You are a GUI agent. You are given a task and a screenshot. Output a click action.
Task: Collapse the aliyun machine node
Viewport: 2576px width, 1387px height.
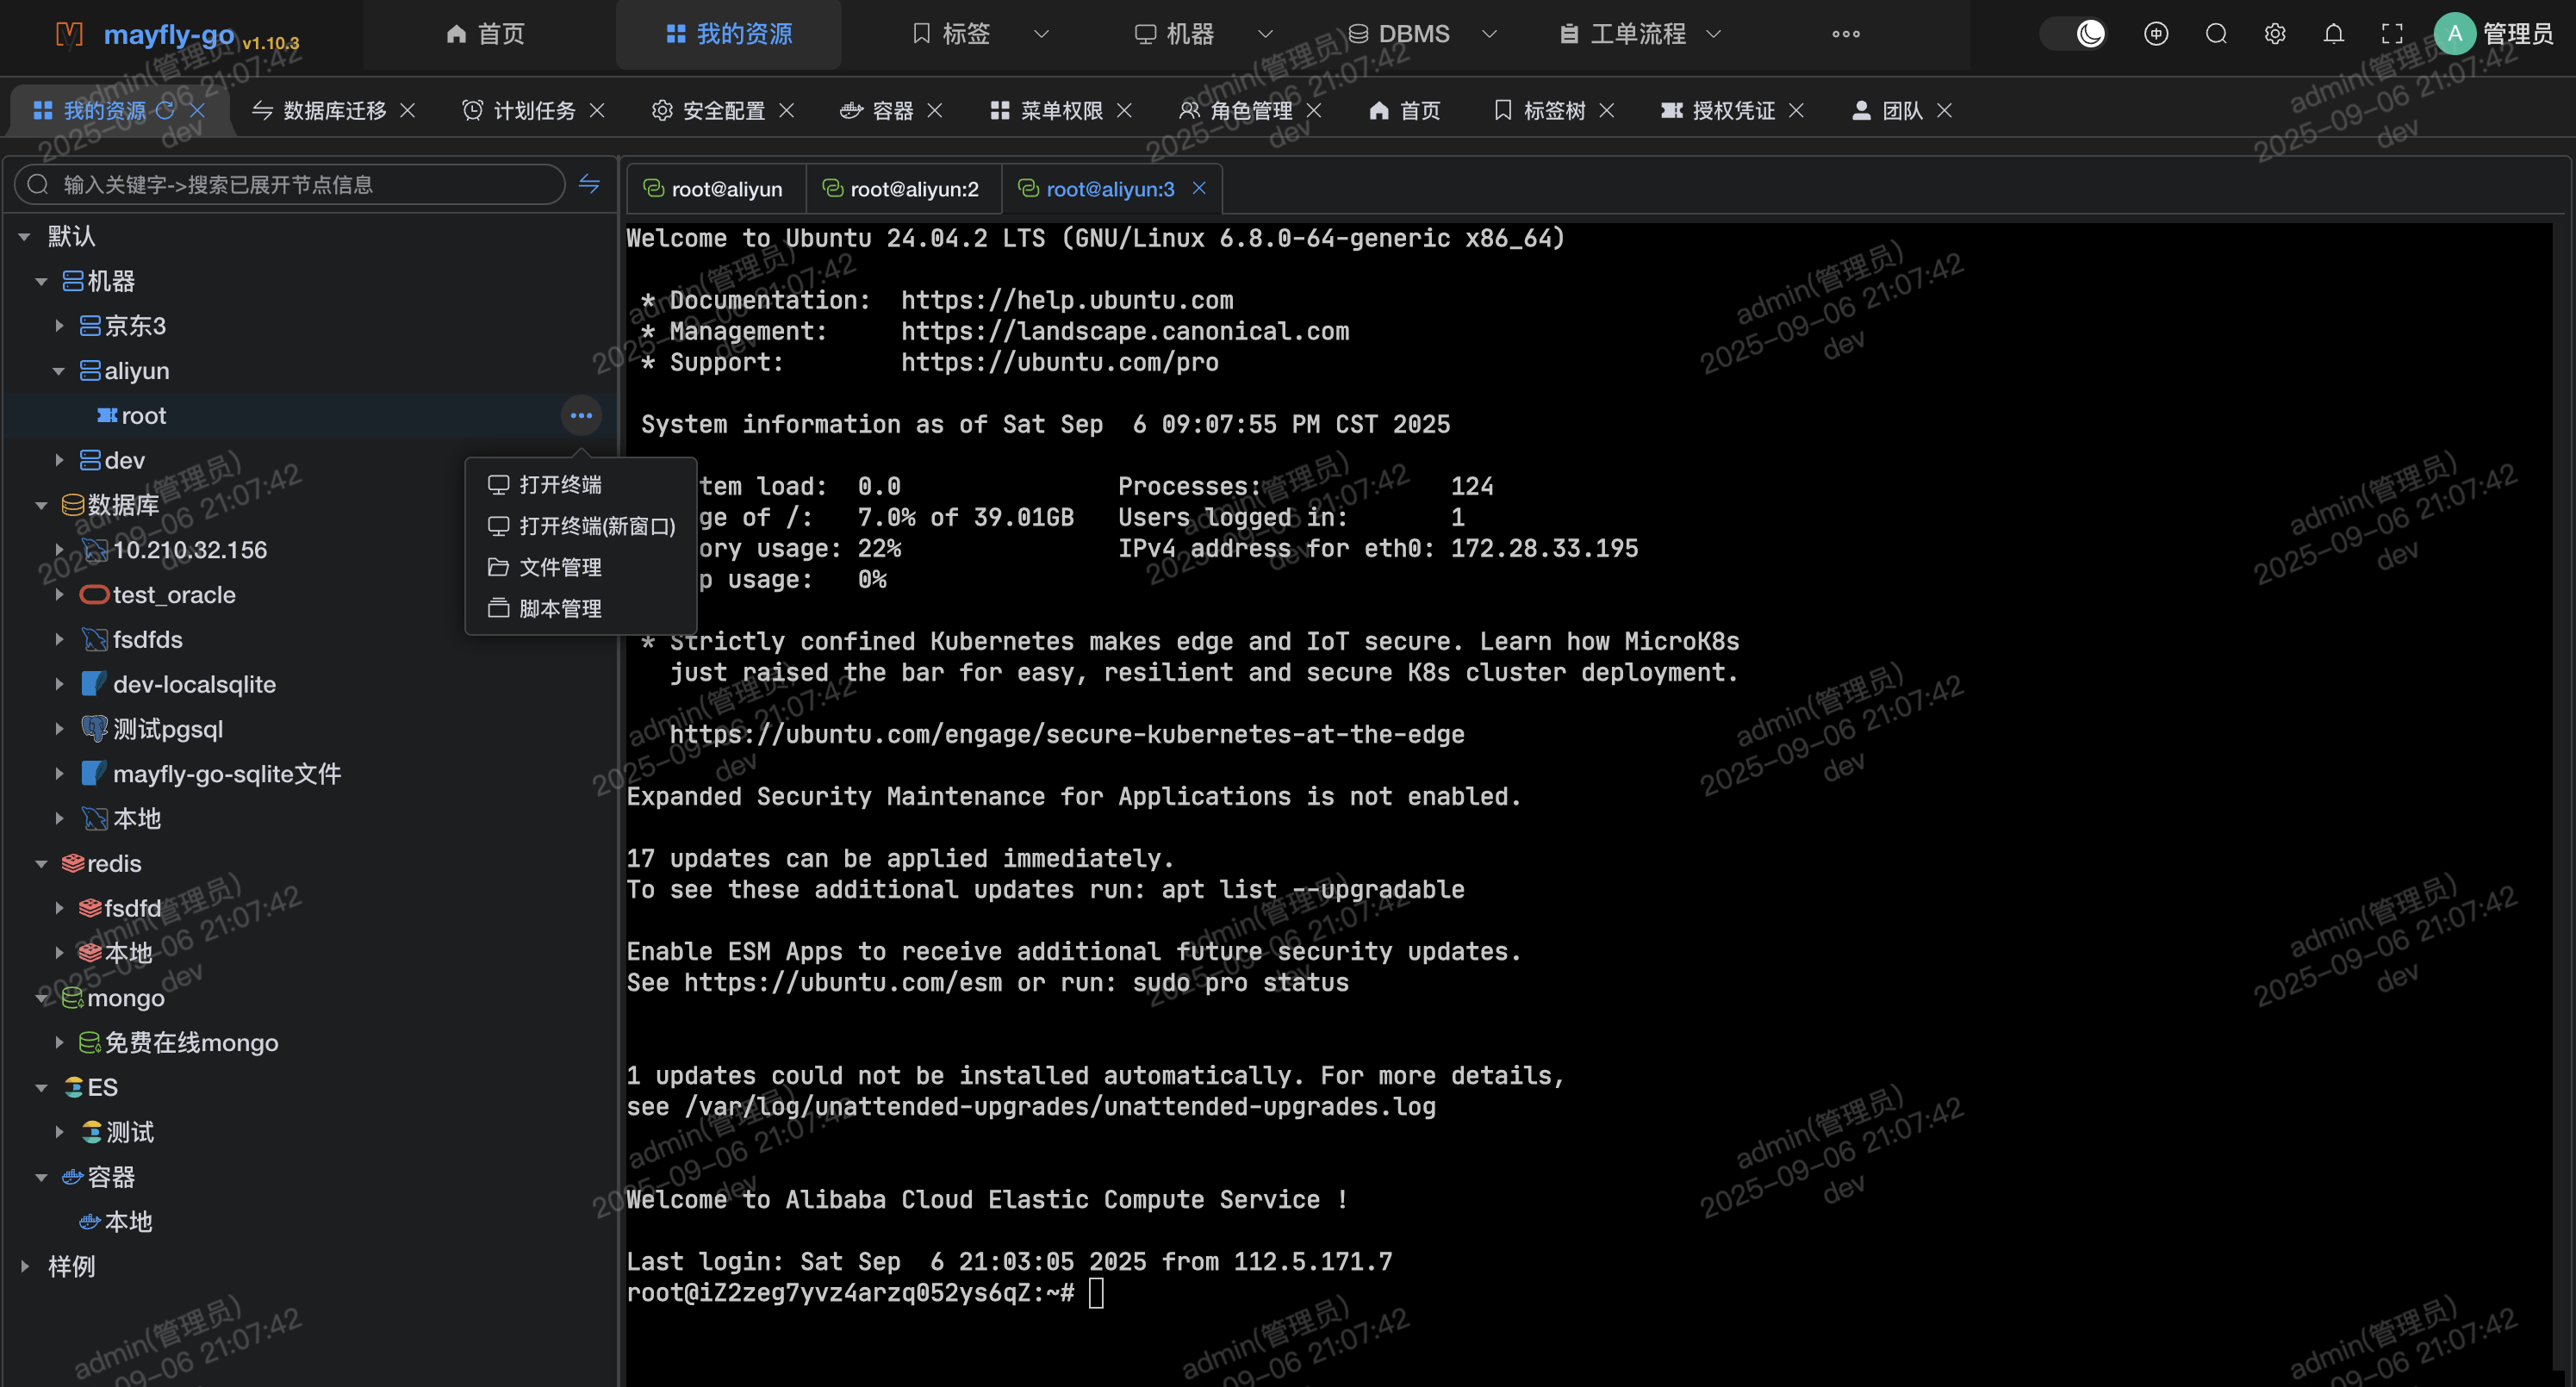pyautogui.click(x=59, y=371)
